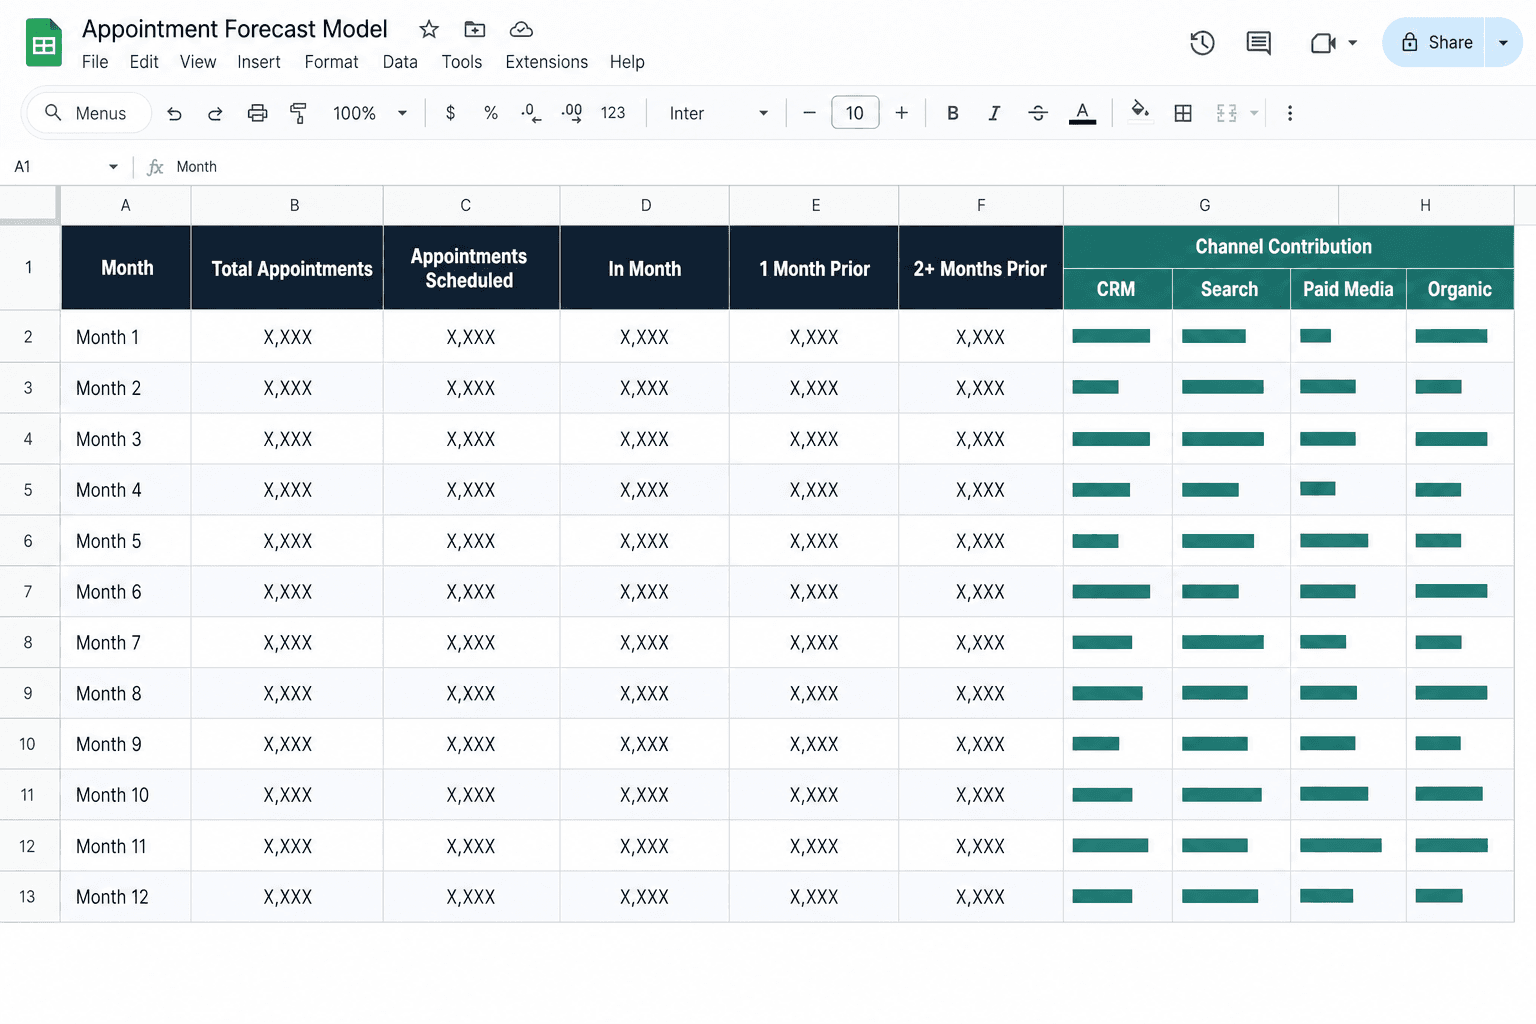Start a meeting with camera icon

coord(1323,43)
